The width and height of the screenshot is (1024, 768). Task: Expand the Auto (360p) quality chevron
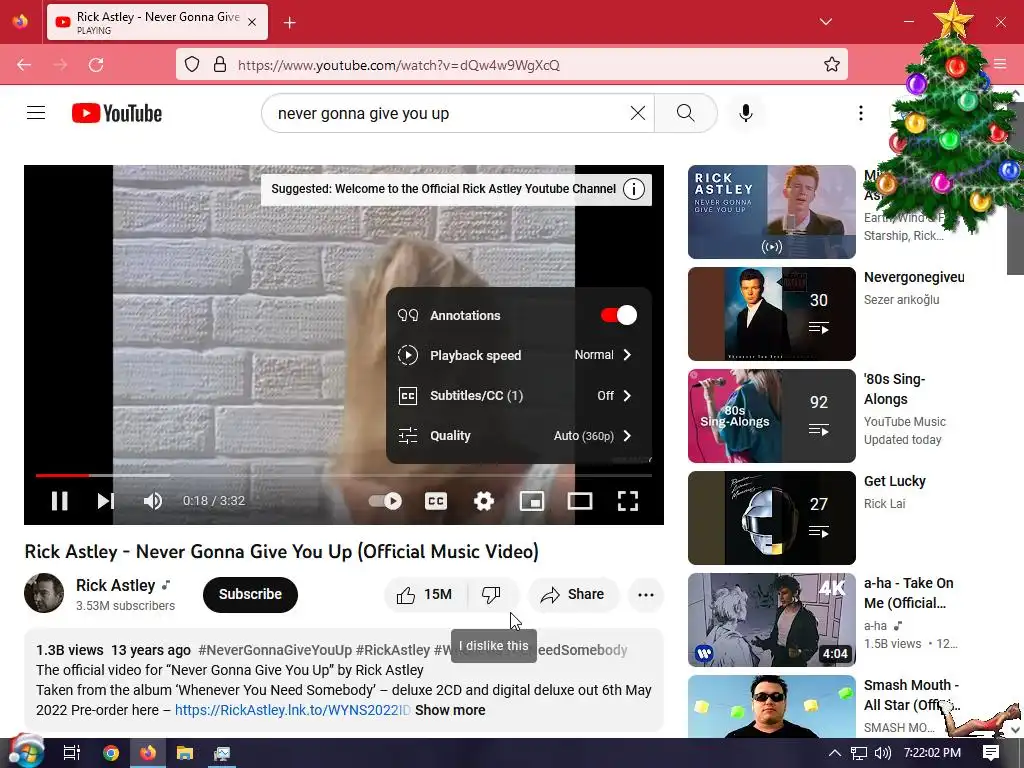pyautogui.click(x=627, y=436)
